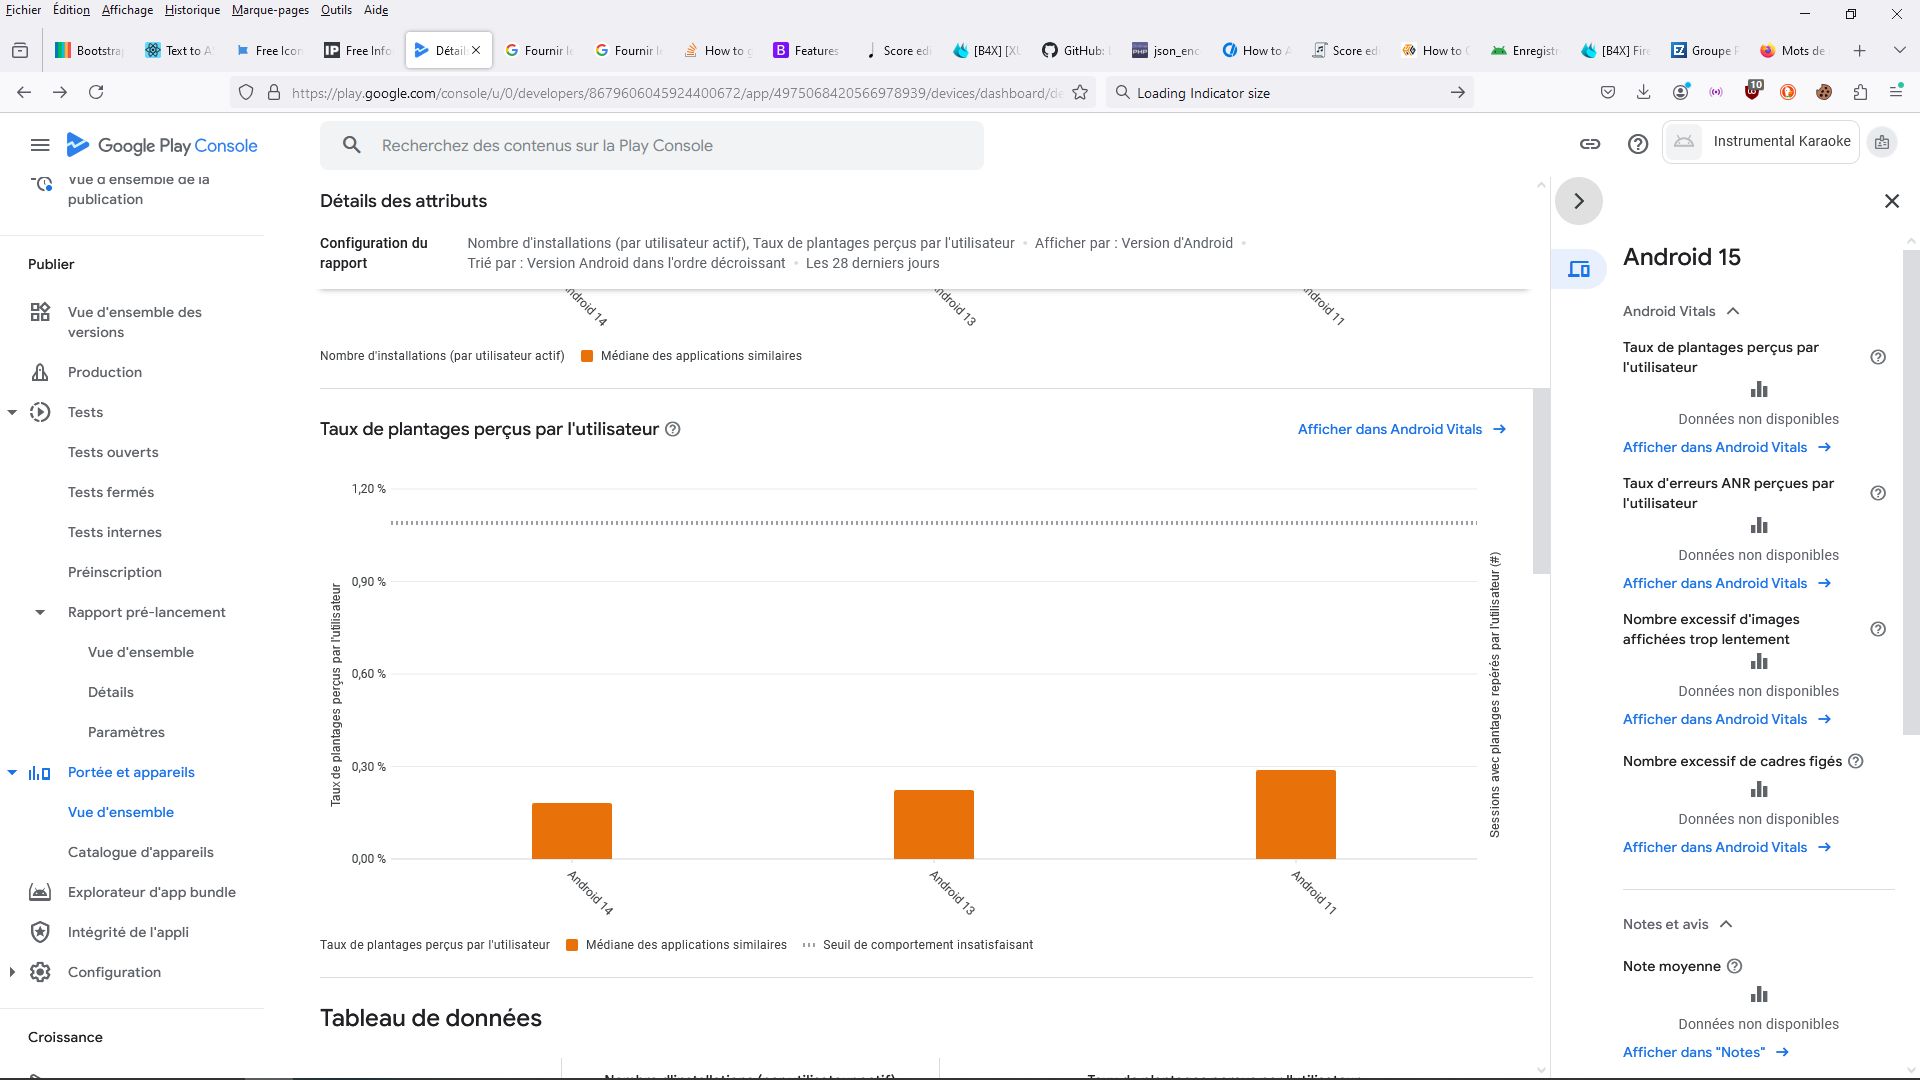
Task: Click the Intégrité de l'appli shield icon
Action: 40,933
